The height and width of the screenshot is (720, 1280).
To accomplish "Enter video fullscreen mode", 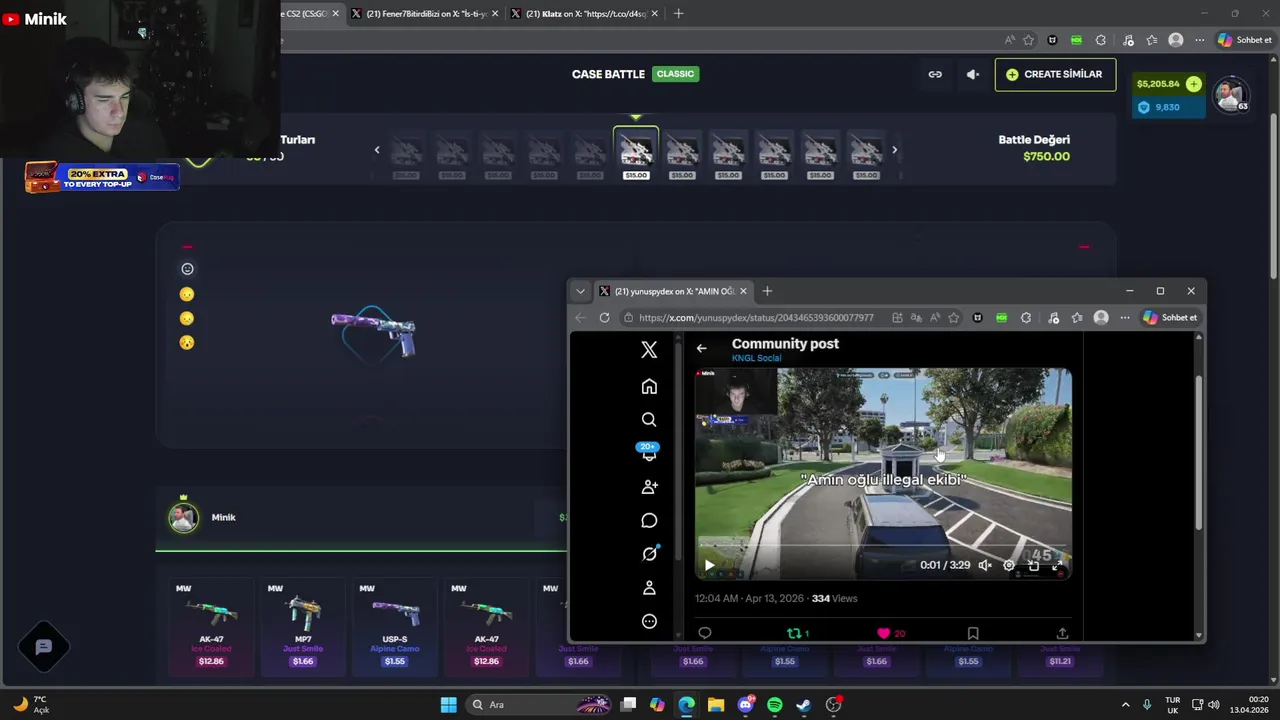I will (1057, 565).
